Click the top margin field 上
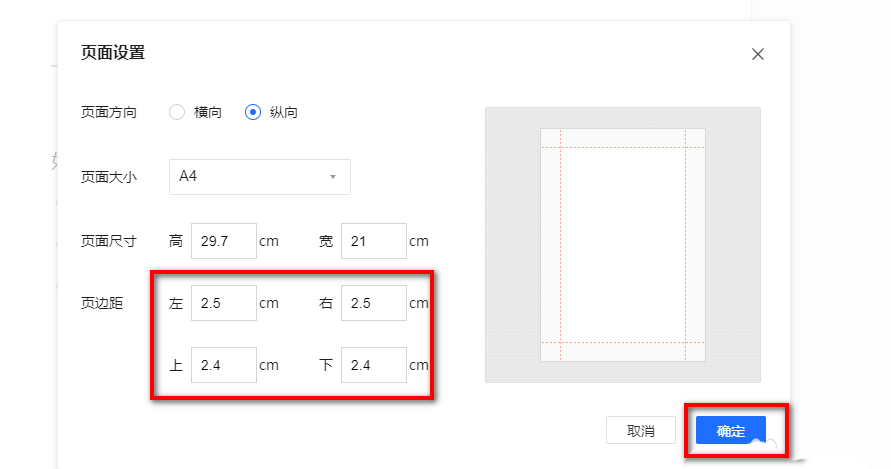The height and width of the screenshot is (469, 891). point(224,365)
